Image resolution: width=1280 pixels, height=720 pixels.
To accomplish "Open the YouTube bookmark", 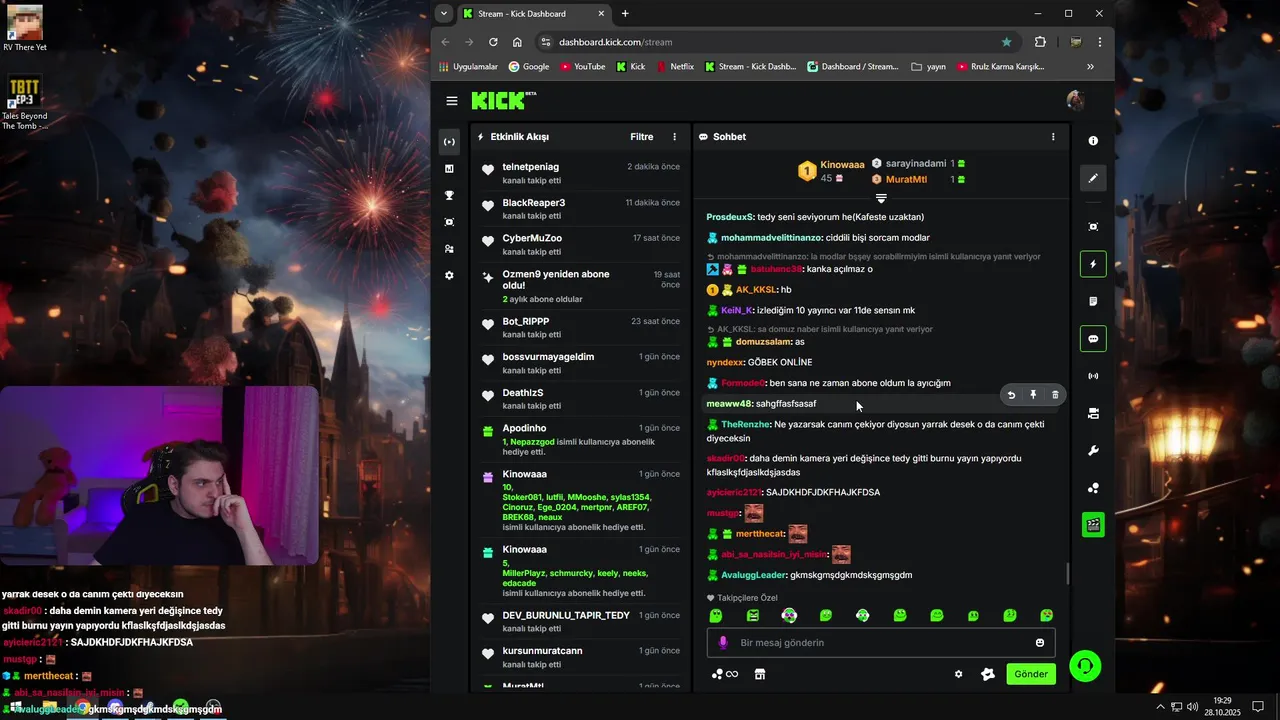I will click(583, 67).
